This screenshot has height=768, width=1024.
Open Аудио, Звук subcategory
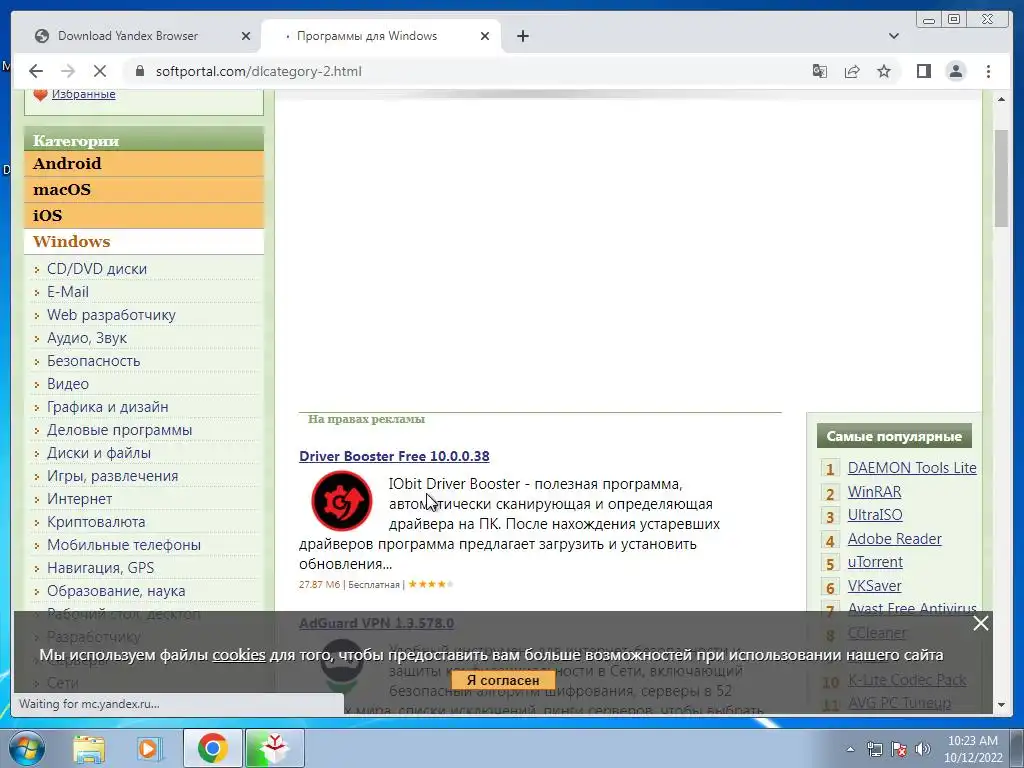[87, 338]
